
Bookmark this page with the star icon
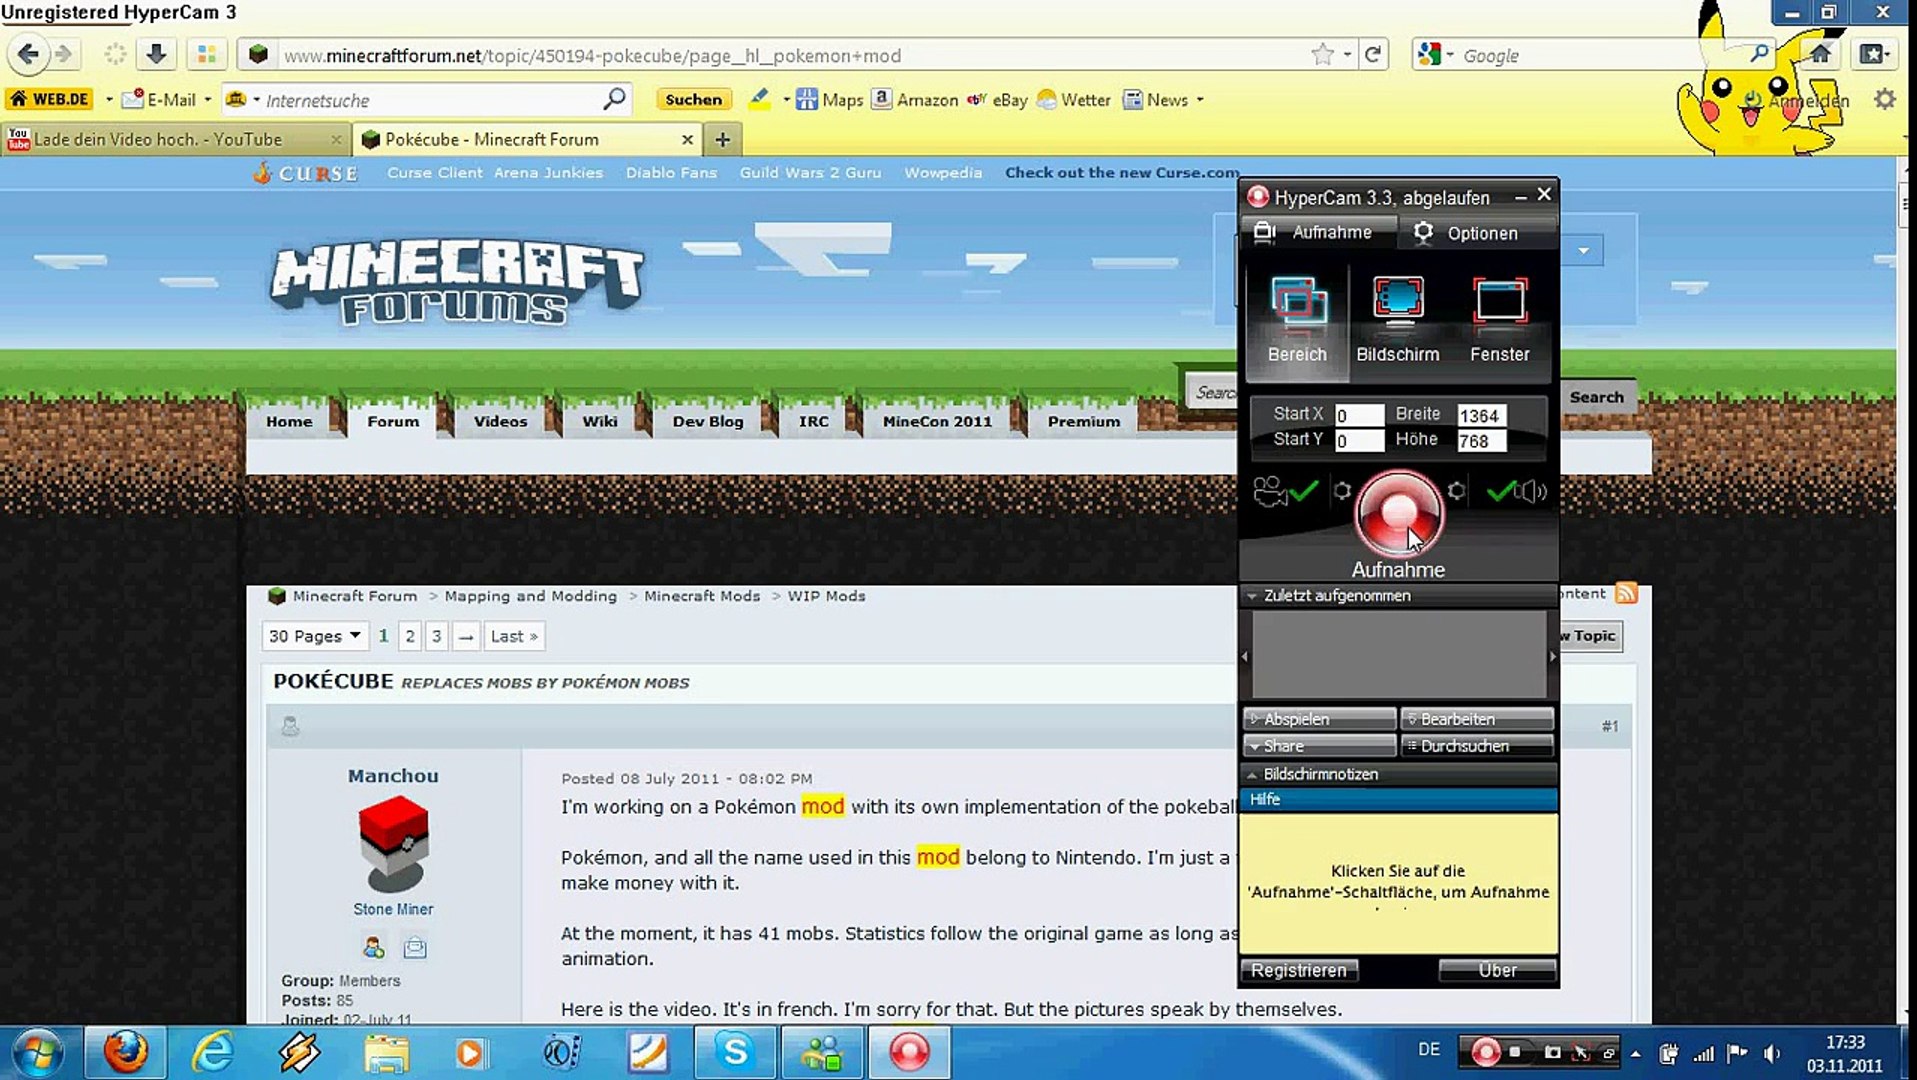pos(1322,55)
